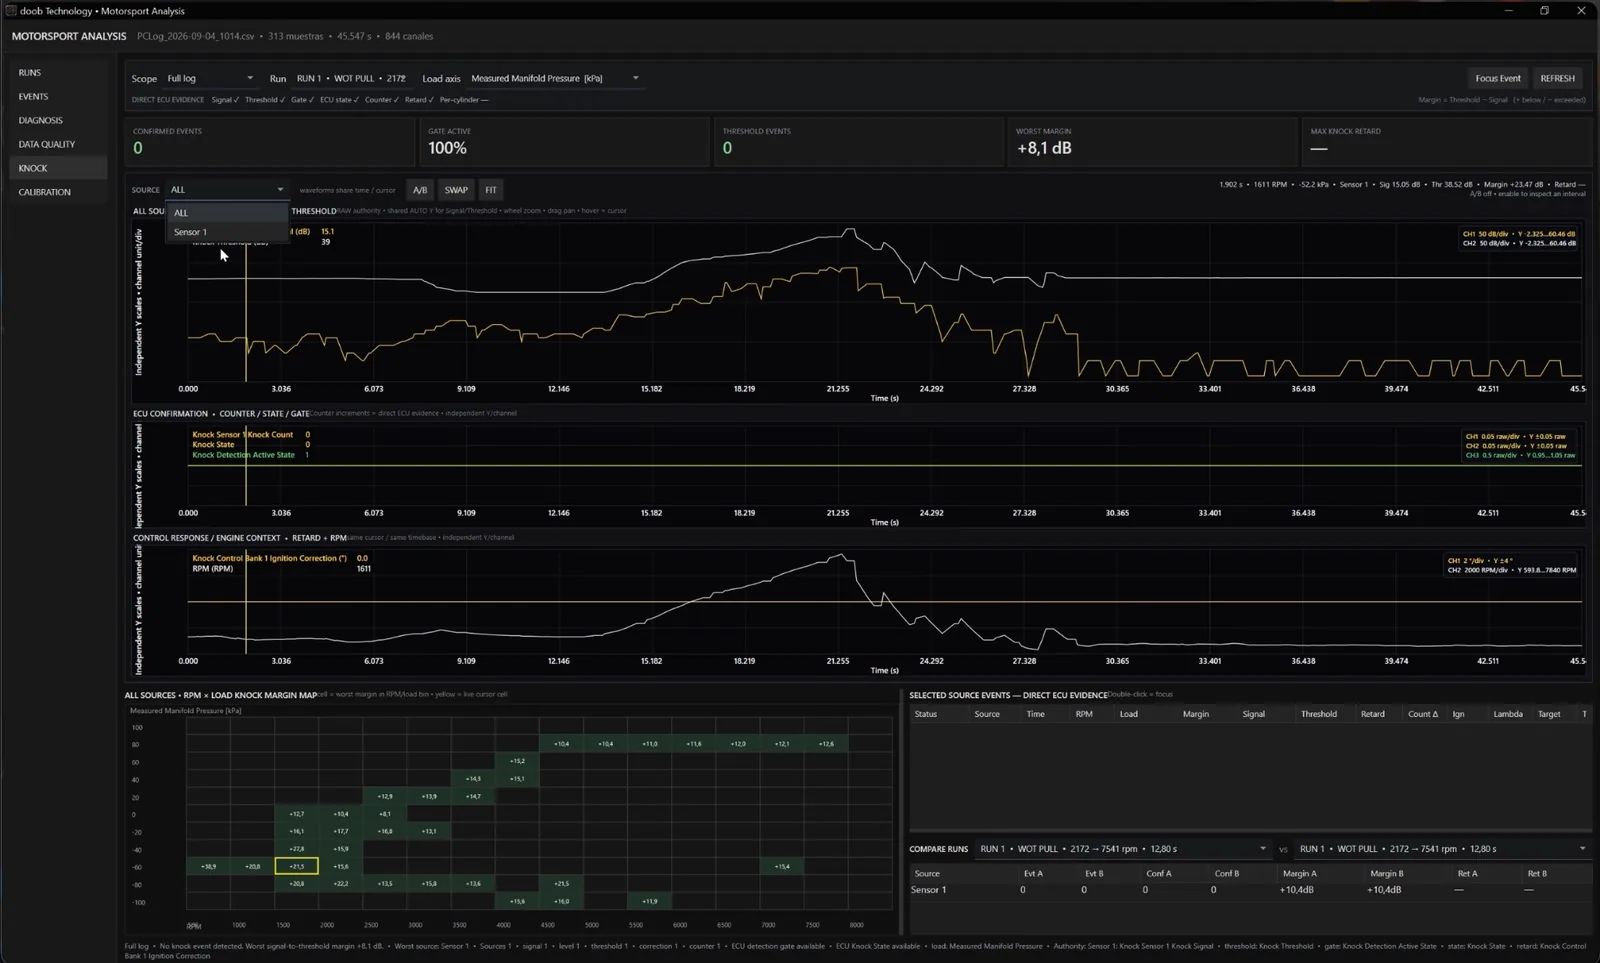Sort events table by Margin column
Image resolution: width=1600 pixels, height=963 pixels.
1196,714
